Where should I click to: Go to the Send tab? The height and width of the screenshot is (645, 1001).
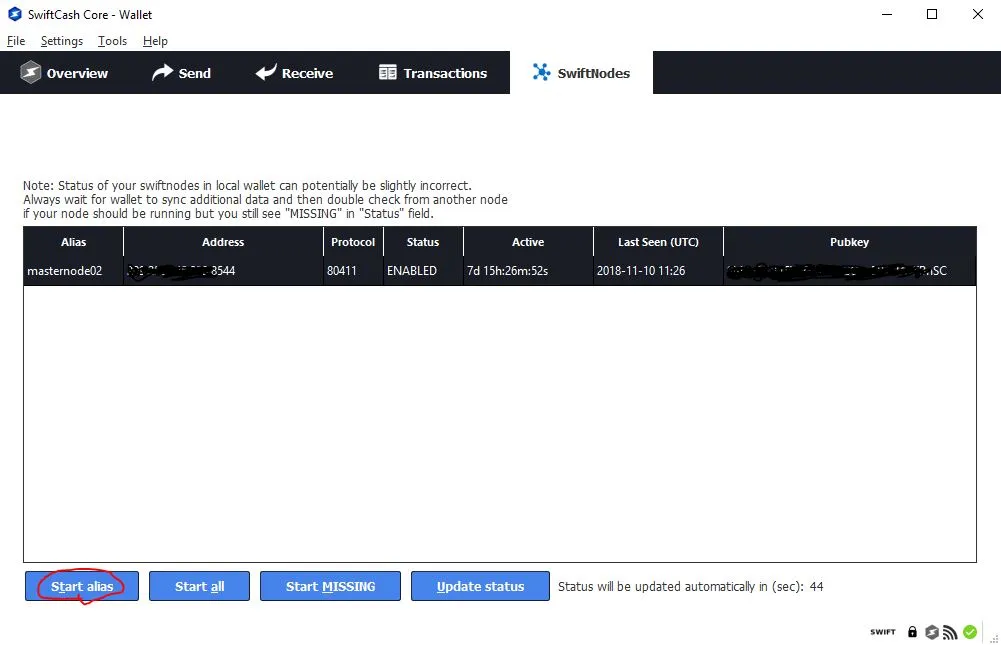181,73
